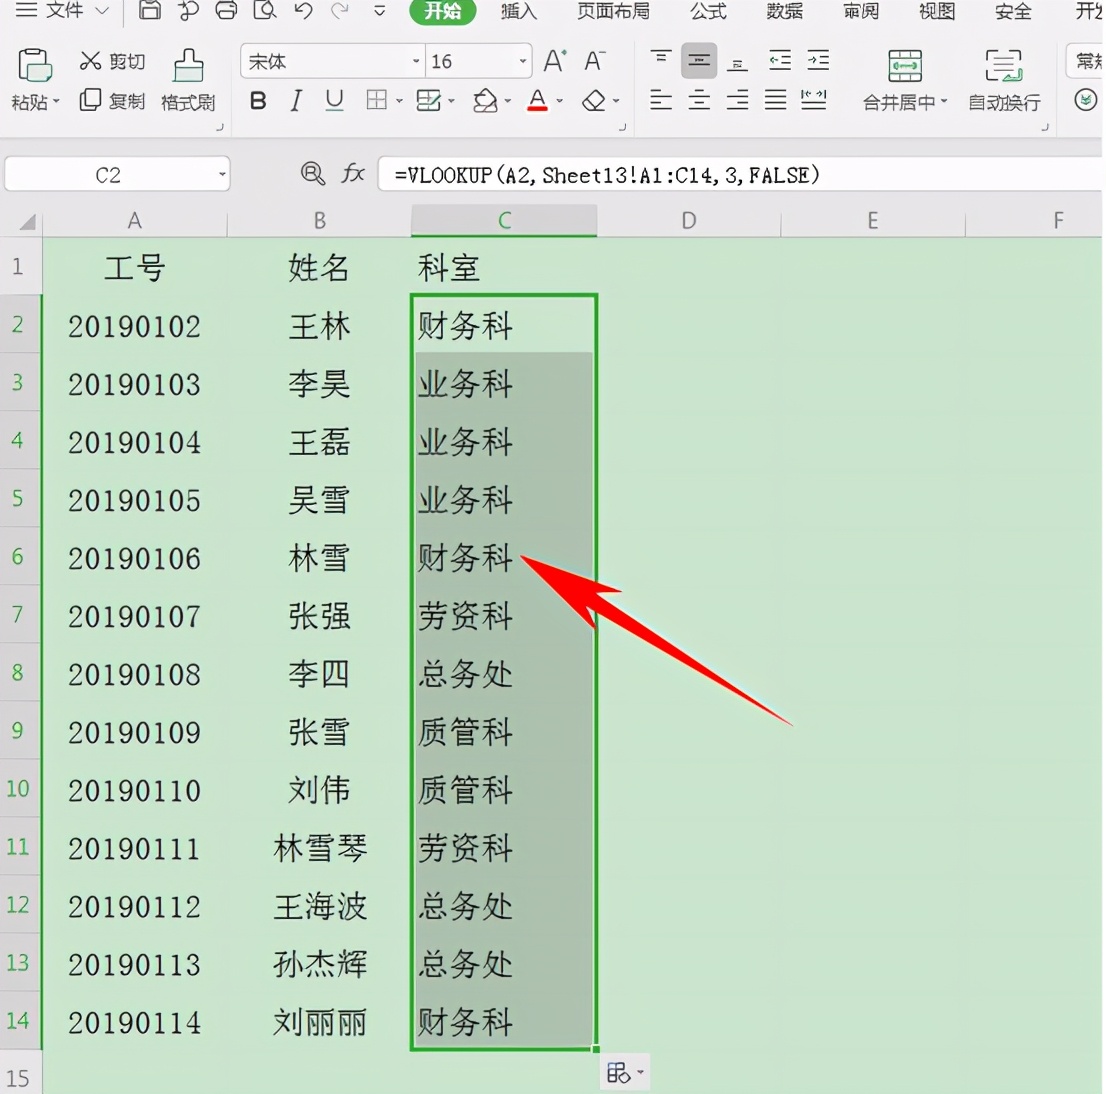Viewport: 1106px width, 1094px height.
Task: Click the Save icon in quick toolbar
Action: pyautogui.click(x=150, y=10)
